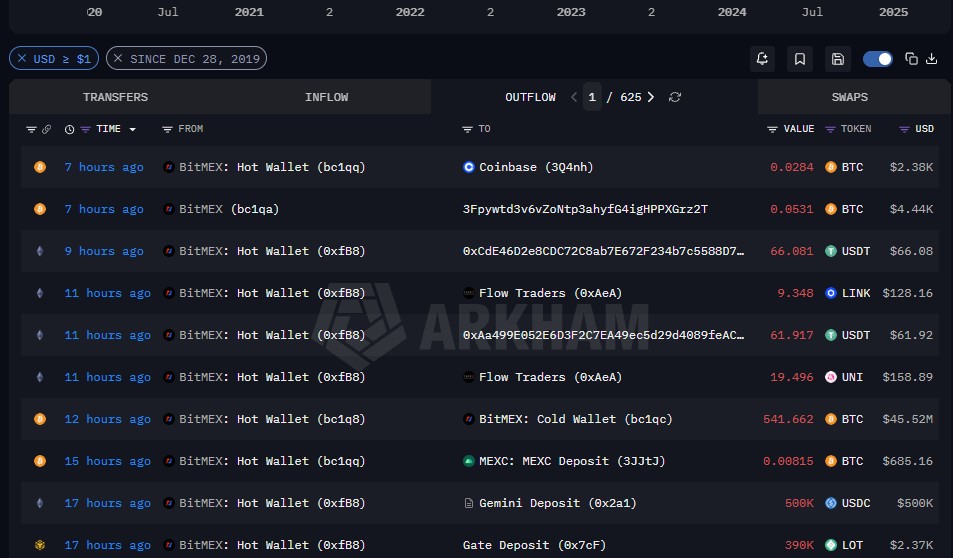
Task: Remove the Since Dec 28, 2019 filter
Action: 118,58
